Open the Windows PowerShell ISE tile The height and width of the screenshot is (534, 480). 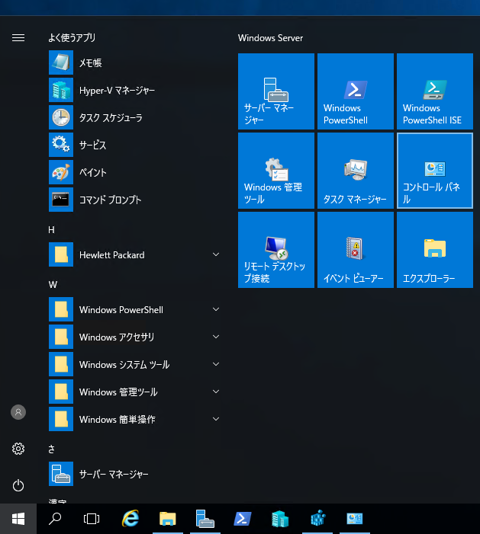pyautogui.click(x=435, y=91)
